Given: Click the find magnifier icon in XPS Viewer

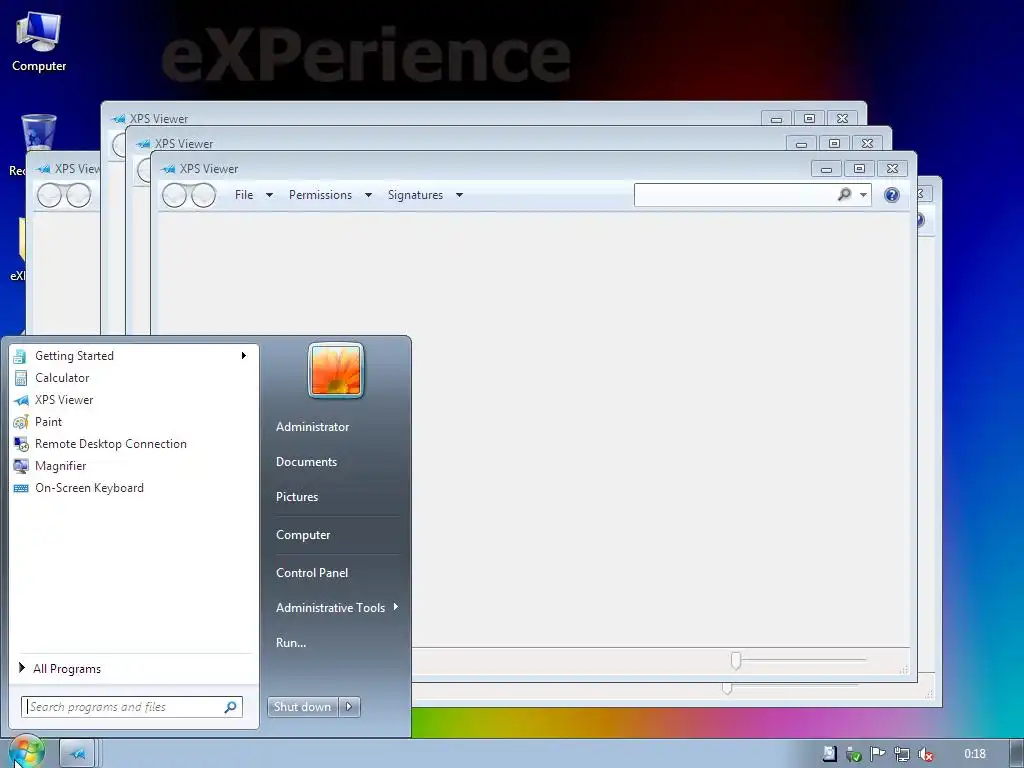Looking at the screenshot, I should point(844,195).
